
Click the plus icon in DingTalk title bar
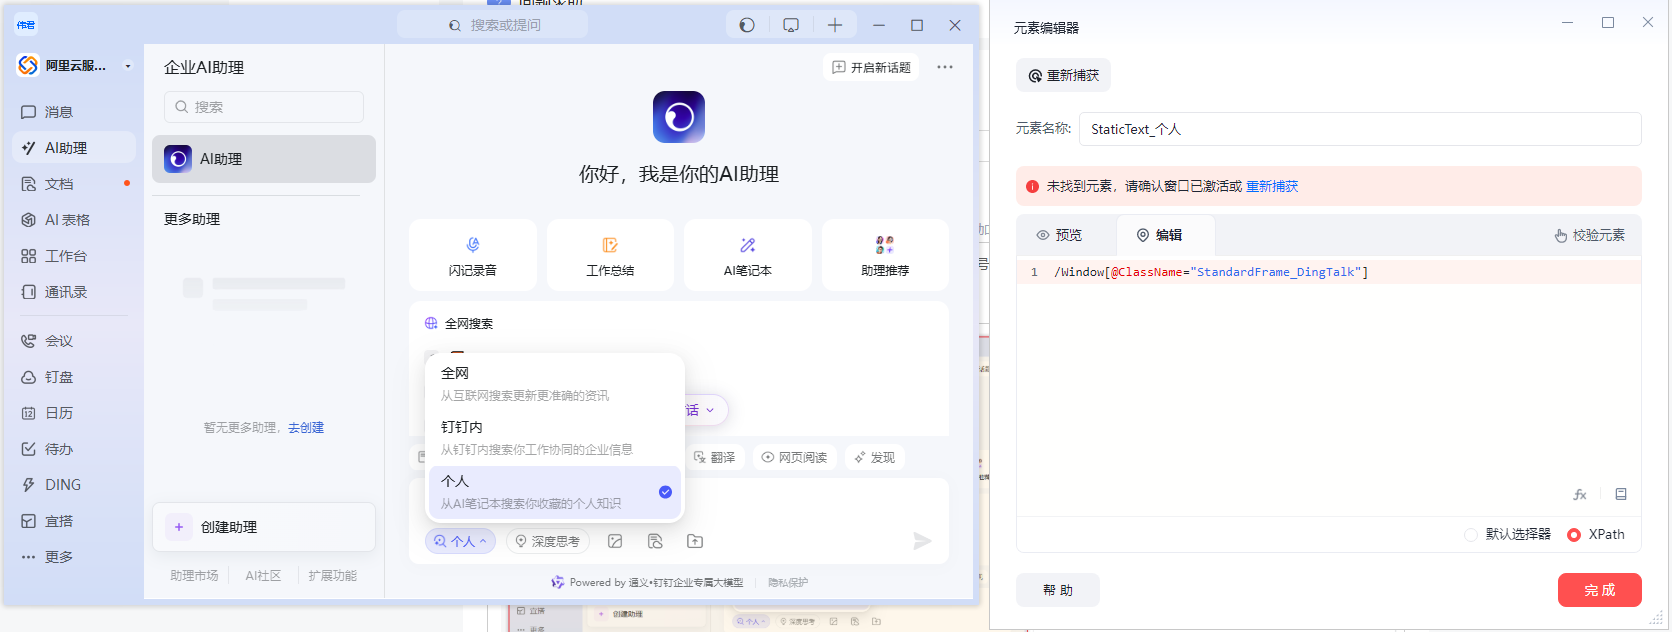coord(835,25)
